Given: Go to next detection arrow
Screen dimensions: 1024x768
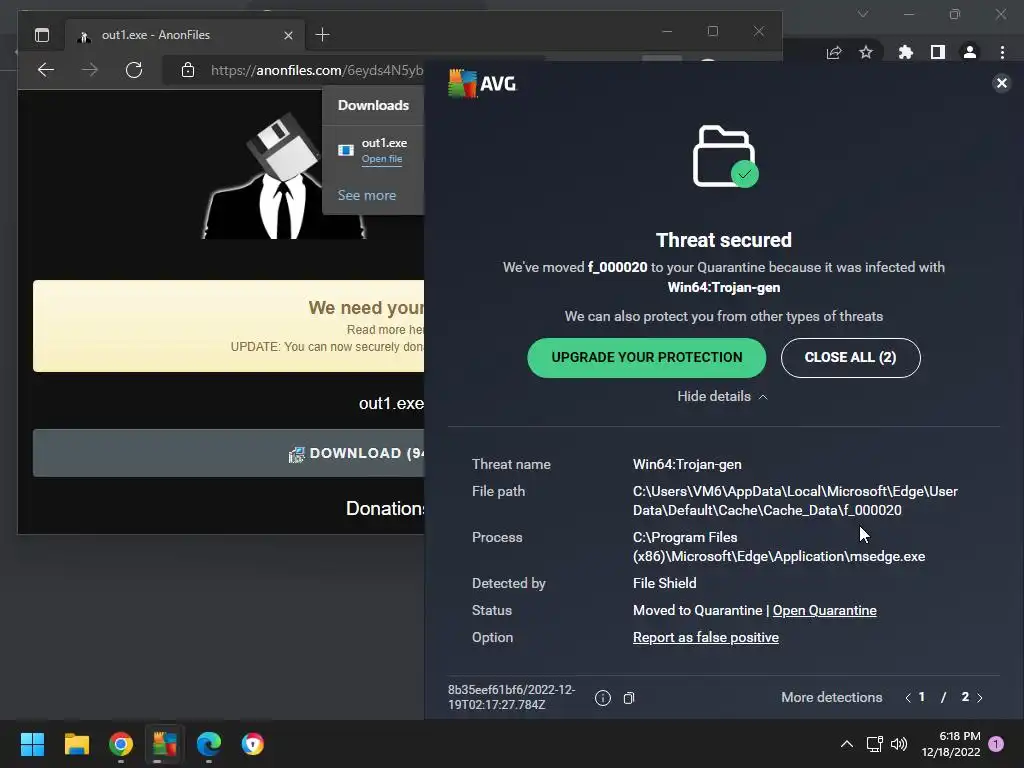Looking at the screenshot, I should point(980,697).
